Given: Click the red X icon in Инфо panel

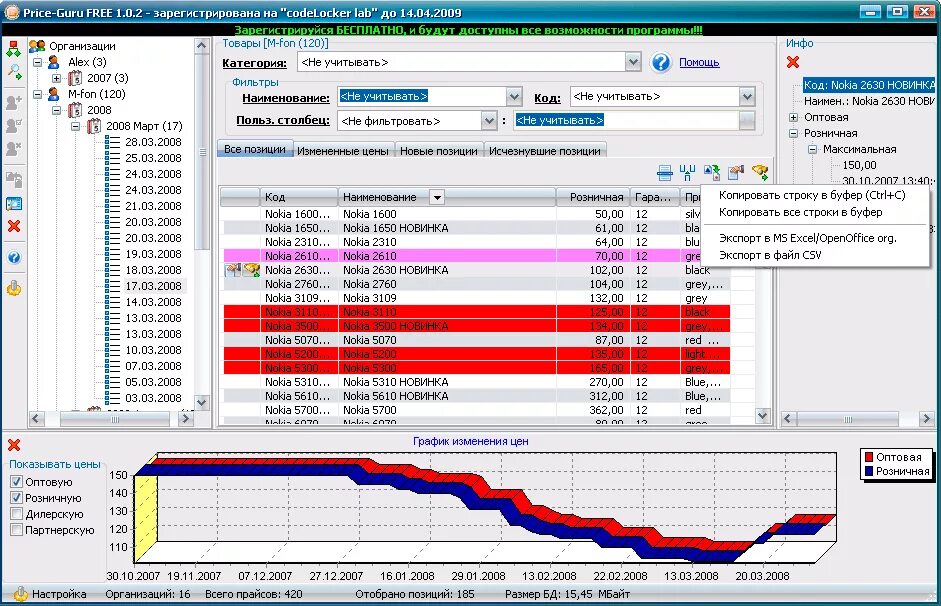Looking at the screenshot, I should 793,62.
